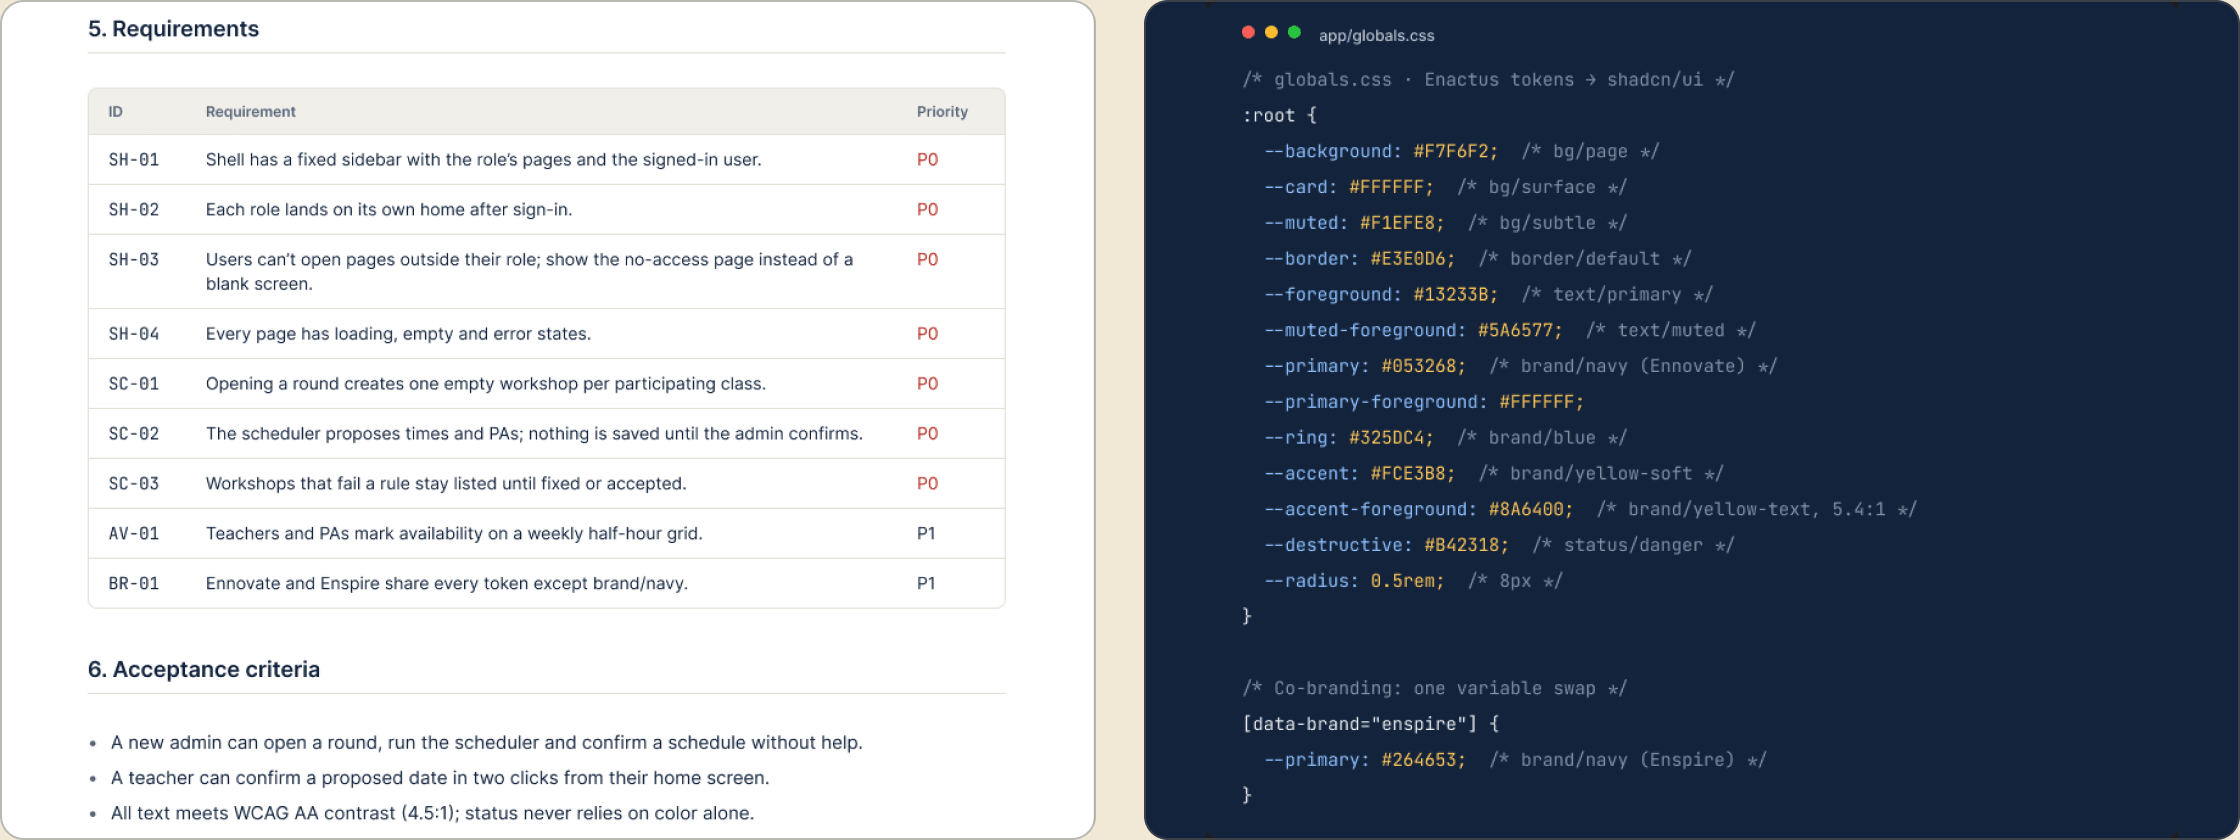Click the --border: #E3E0D6 declaration
Image resolution: width=2240 pixels, height=840 pixels.
pos(1359,259)
